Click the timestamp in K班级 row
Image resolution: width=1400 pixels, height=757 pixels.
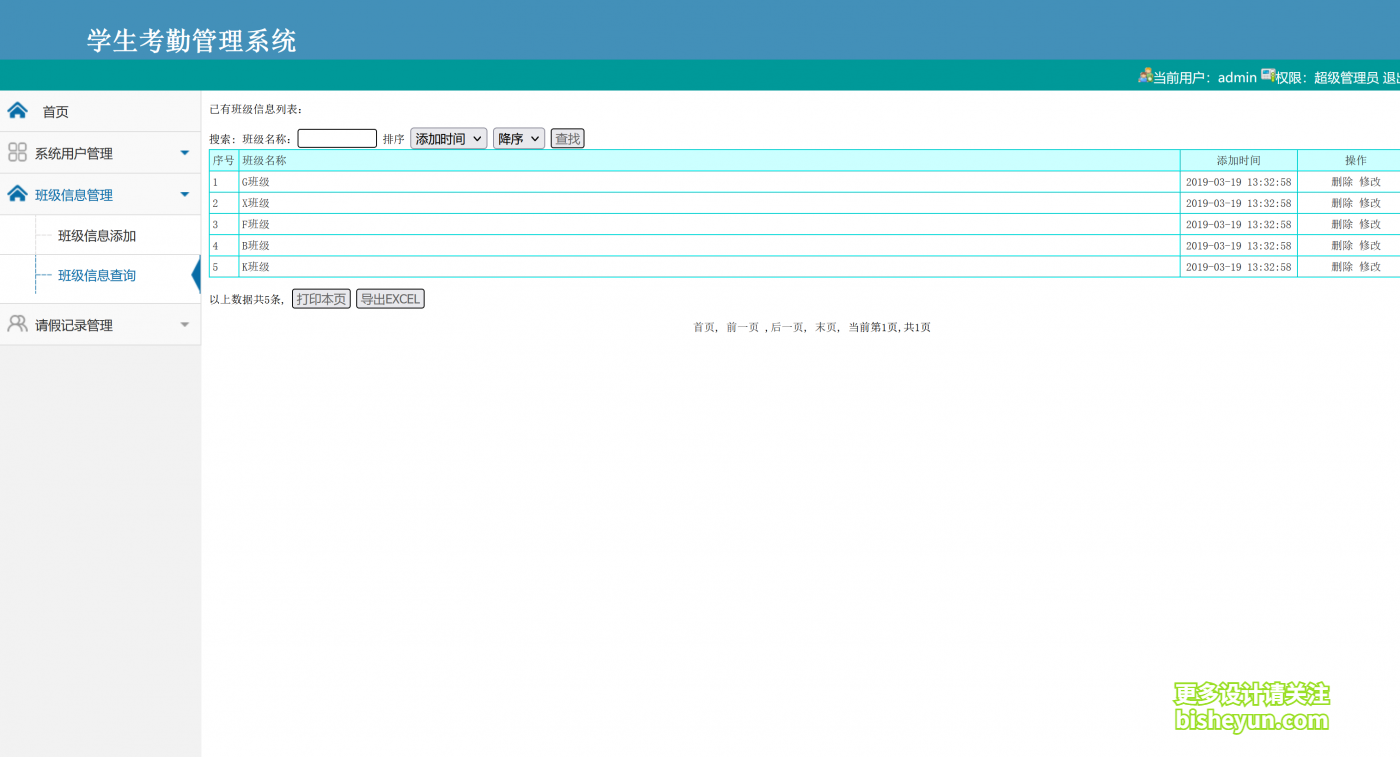pos(1238,267)
